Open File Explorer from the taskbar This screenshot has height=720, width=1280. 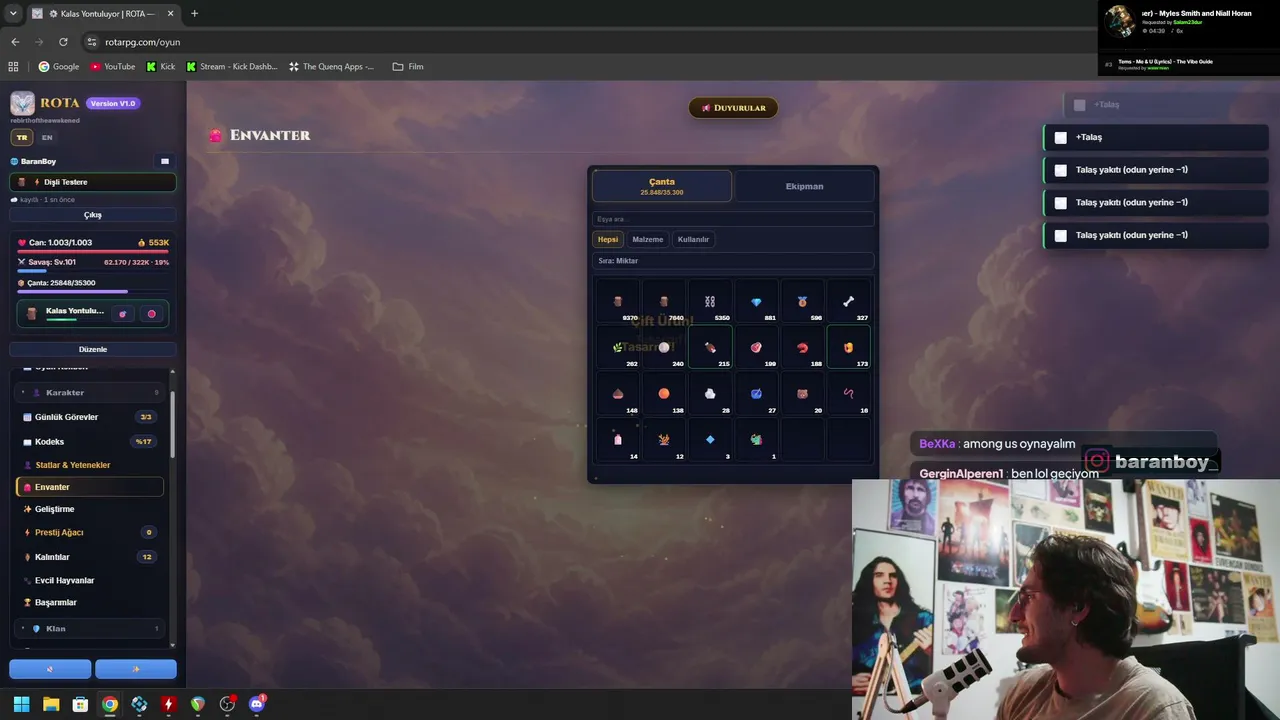click(51, 704)
